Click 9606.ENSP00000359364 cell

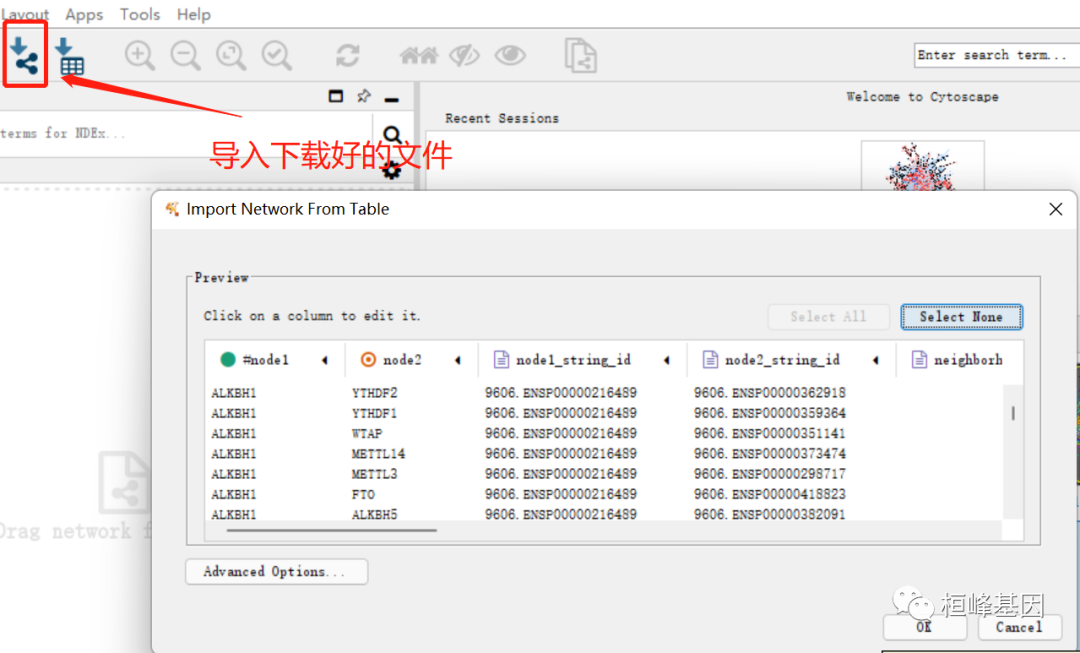coord(769,413)
